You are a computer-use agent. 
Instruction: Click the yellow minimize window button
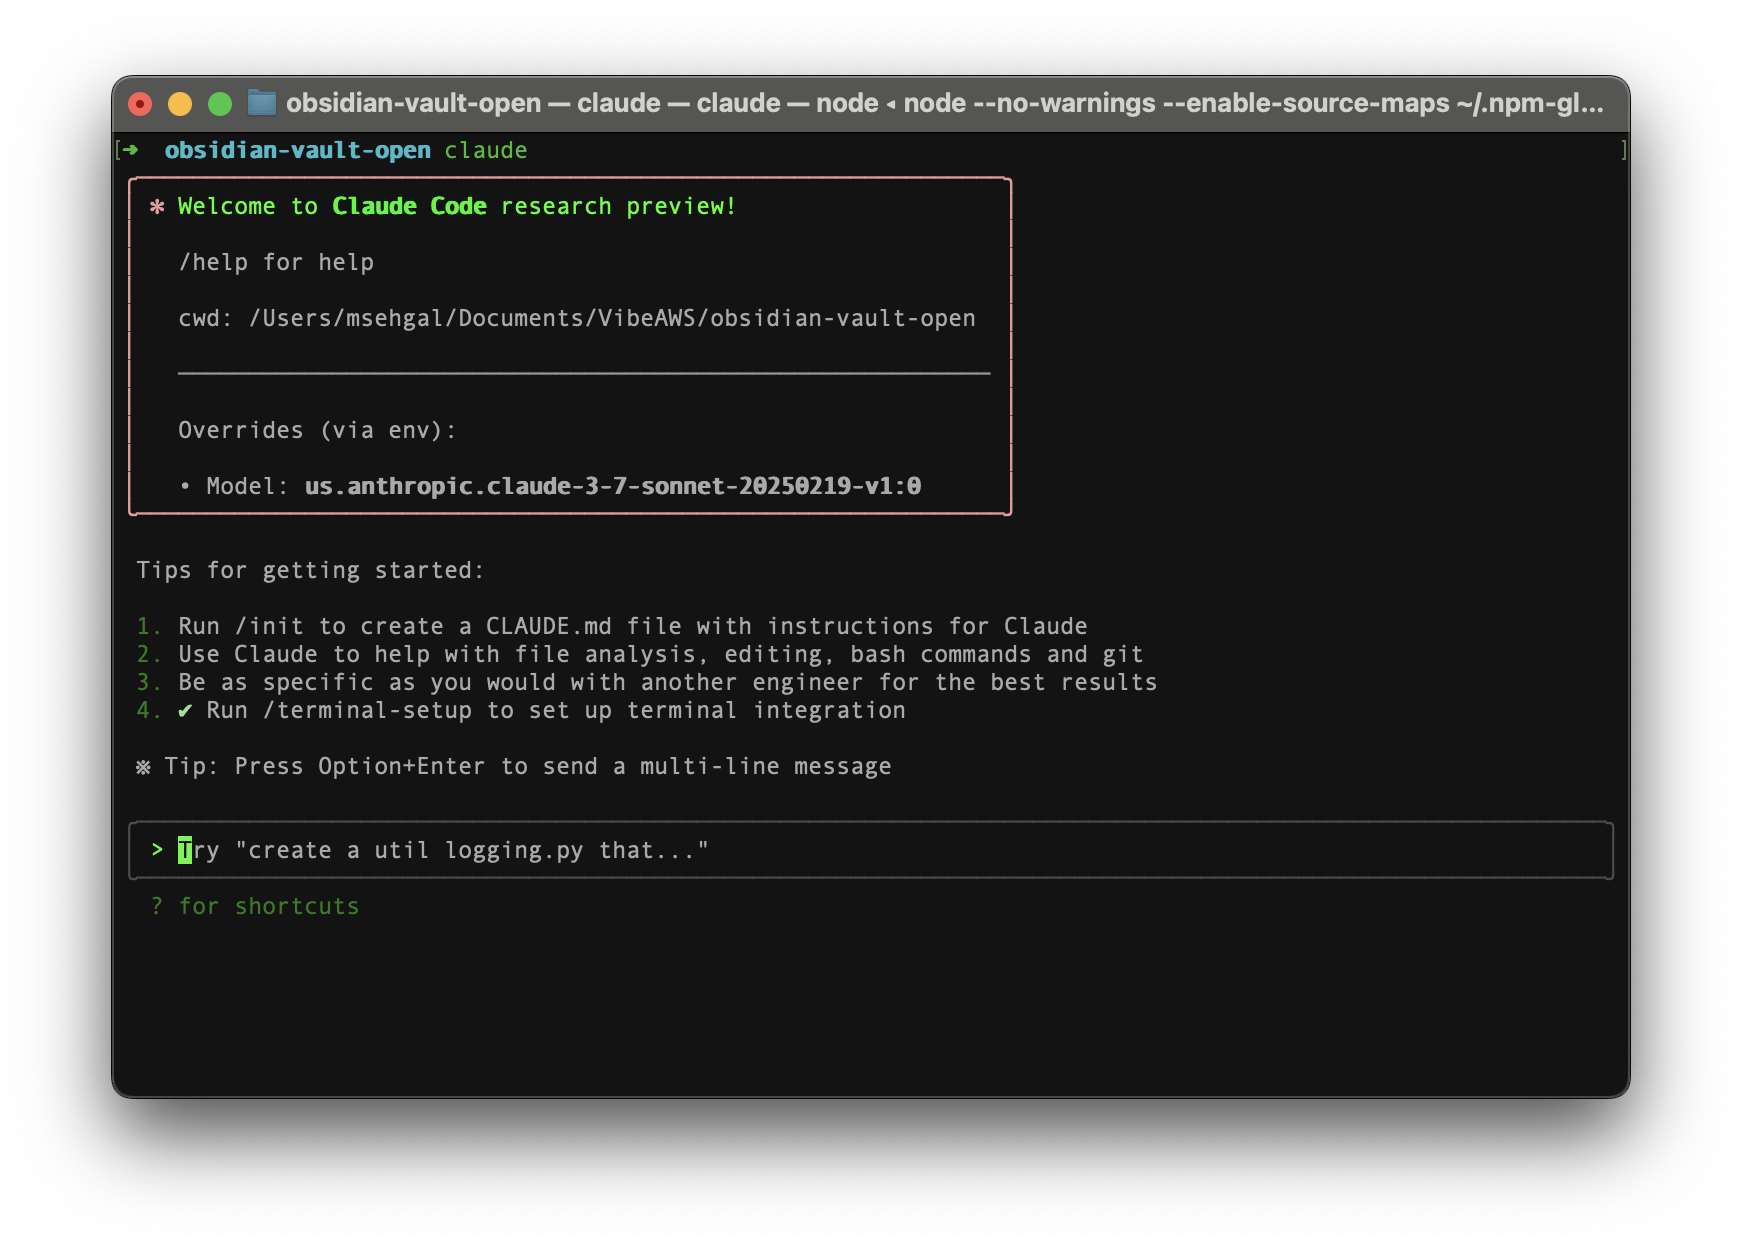coord(180,104)
